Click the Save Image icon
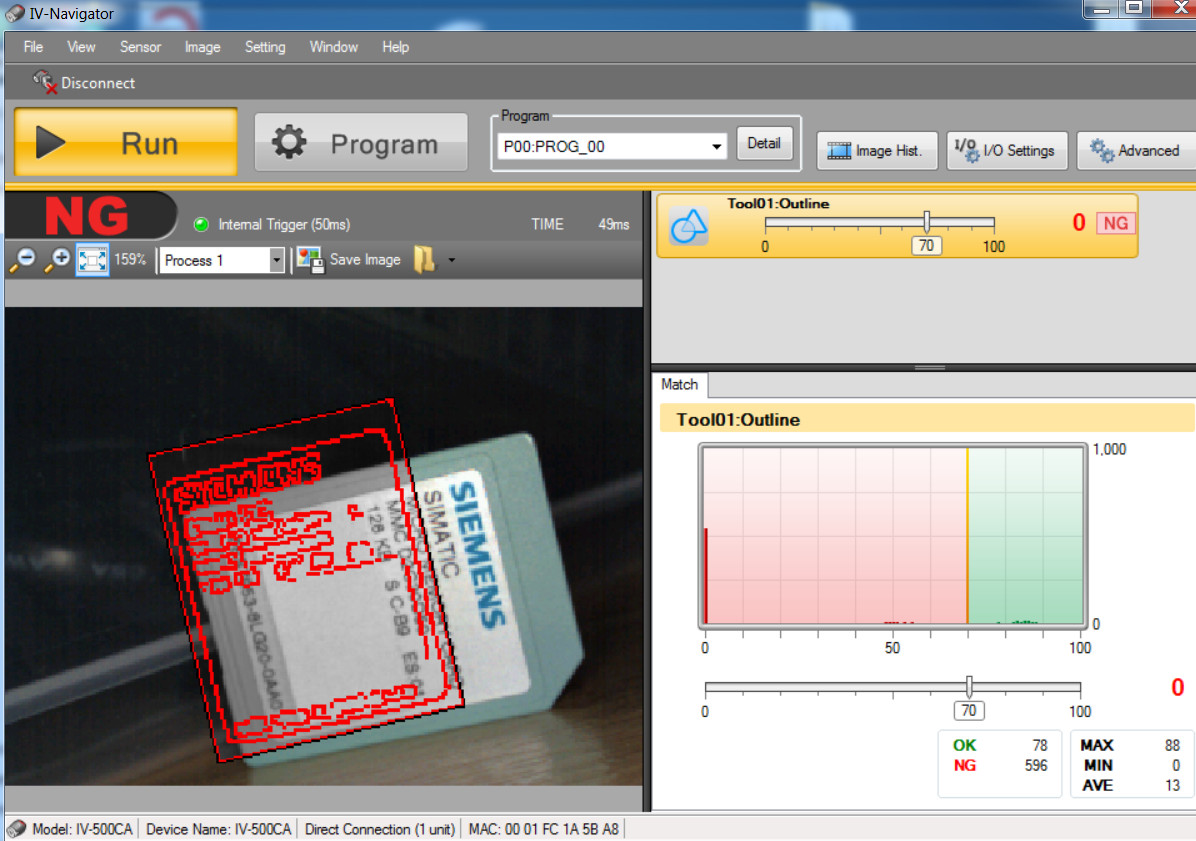Screen dimensions: 1196x841 pos(310,260)
